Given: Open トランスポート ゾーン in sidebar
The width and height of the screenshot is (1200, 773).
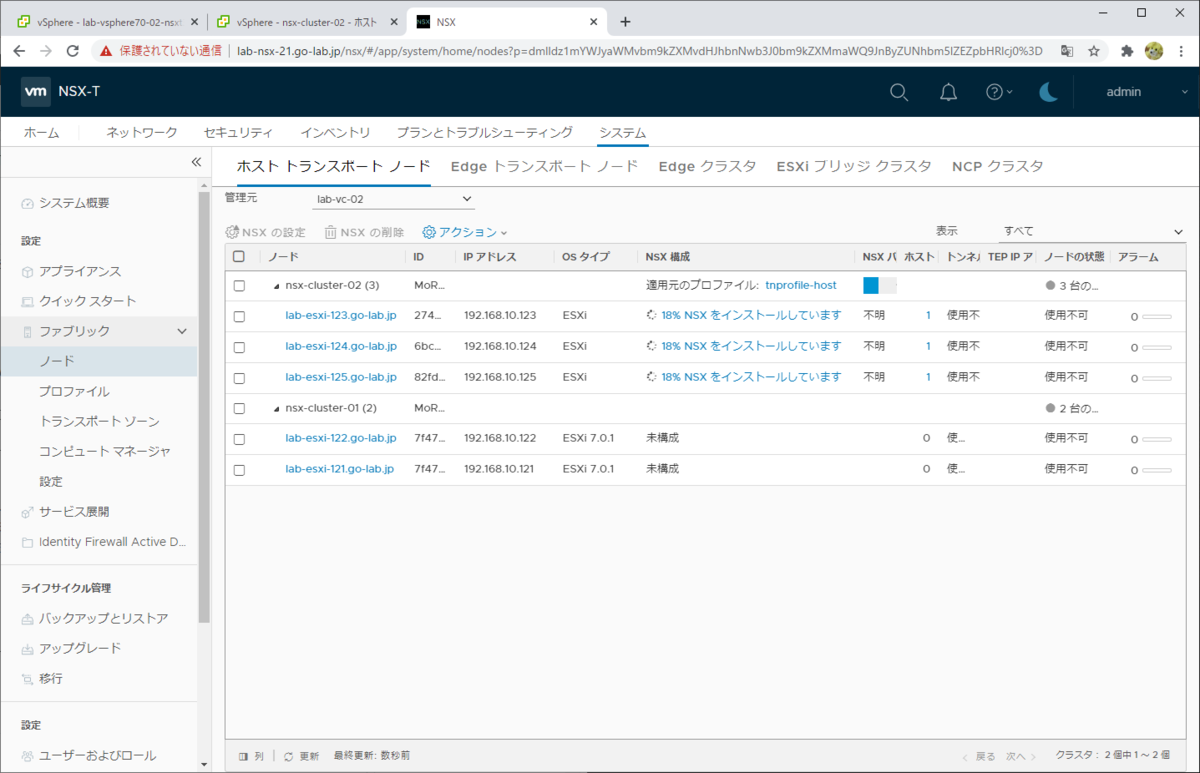Looking at the screenshot, I should tap(99, 422).
